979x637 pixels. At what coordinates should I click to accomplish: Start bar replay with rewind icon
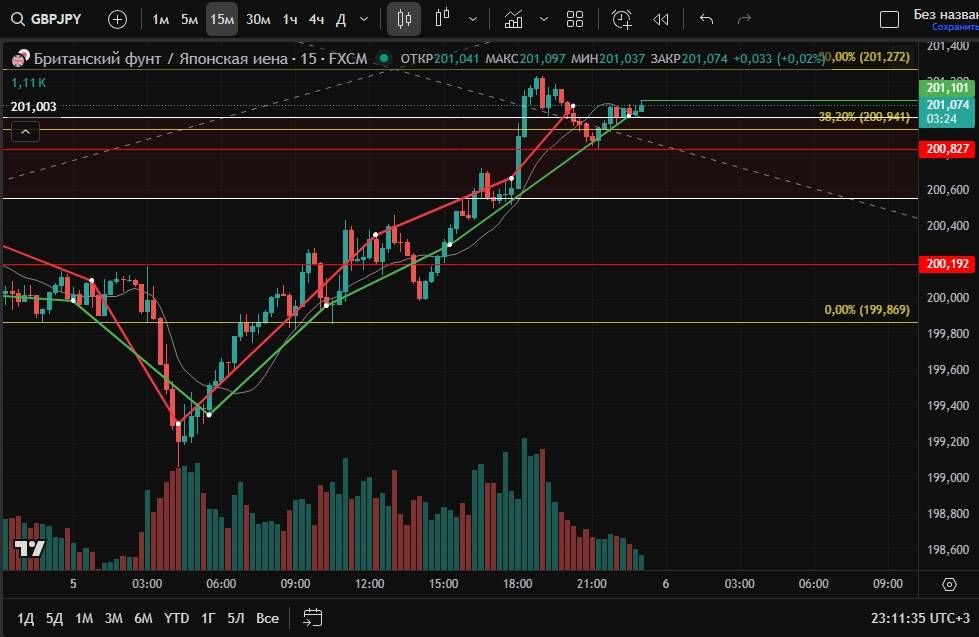[x=661, y=19]
